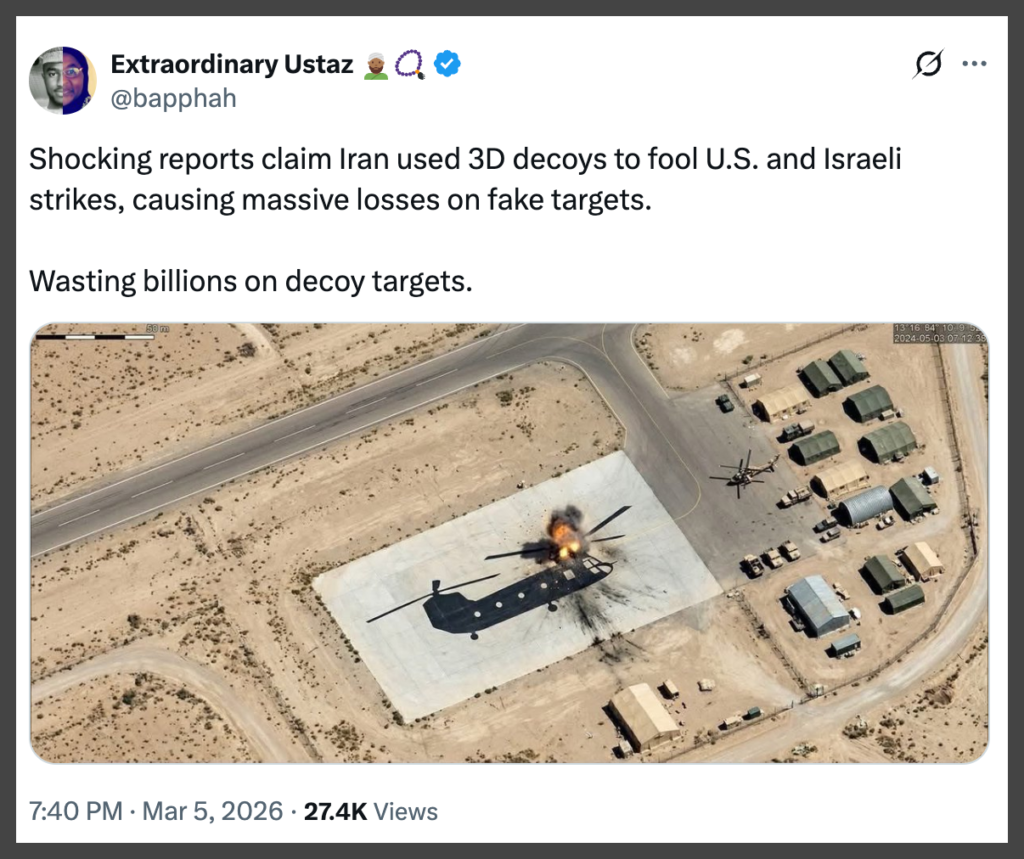Click the 7:40 PM · Mar 5, 2026 timestamp
This screenshot has height=859, width=1024.
click(x=156, y=811)
